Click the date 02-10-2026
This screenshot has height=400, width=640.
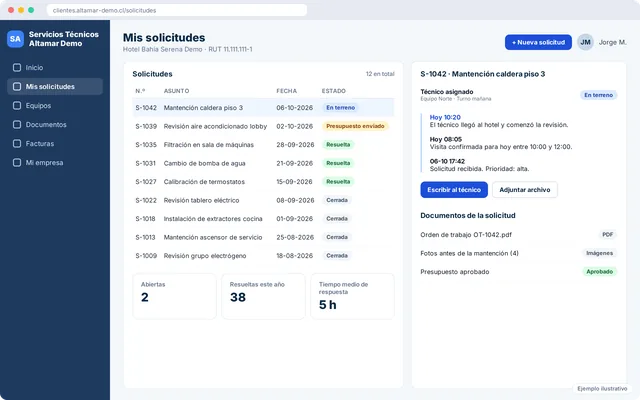click(295, 126)
